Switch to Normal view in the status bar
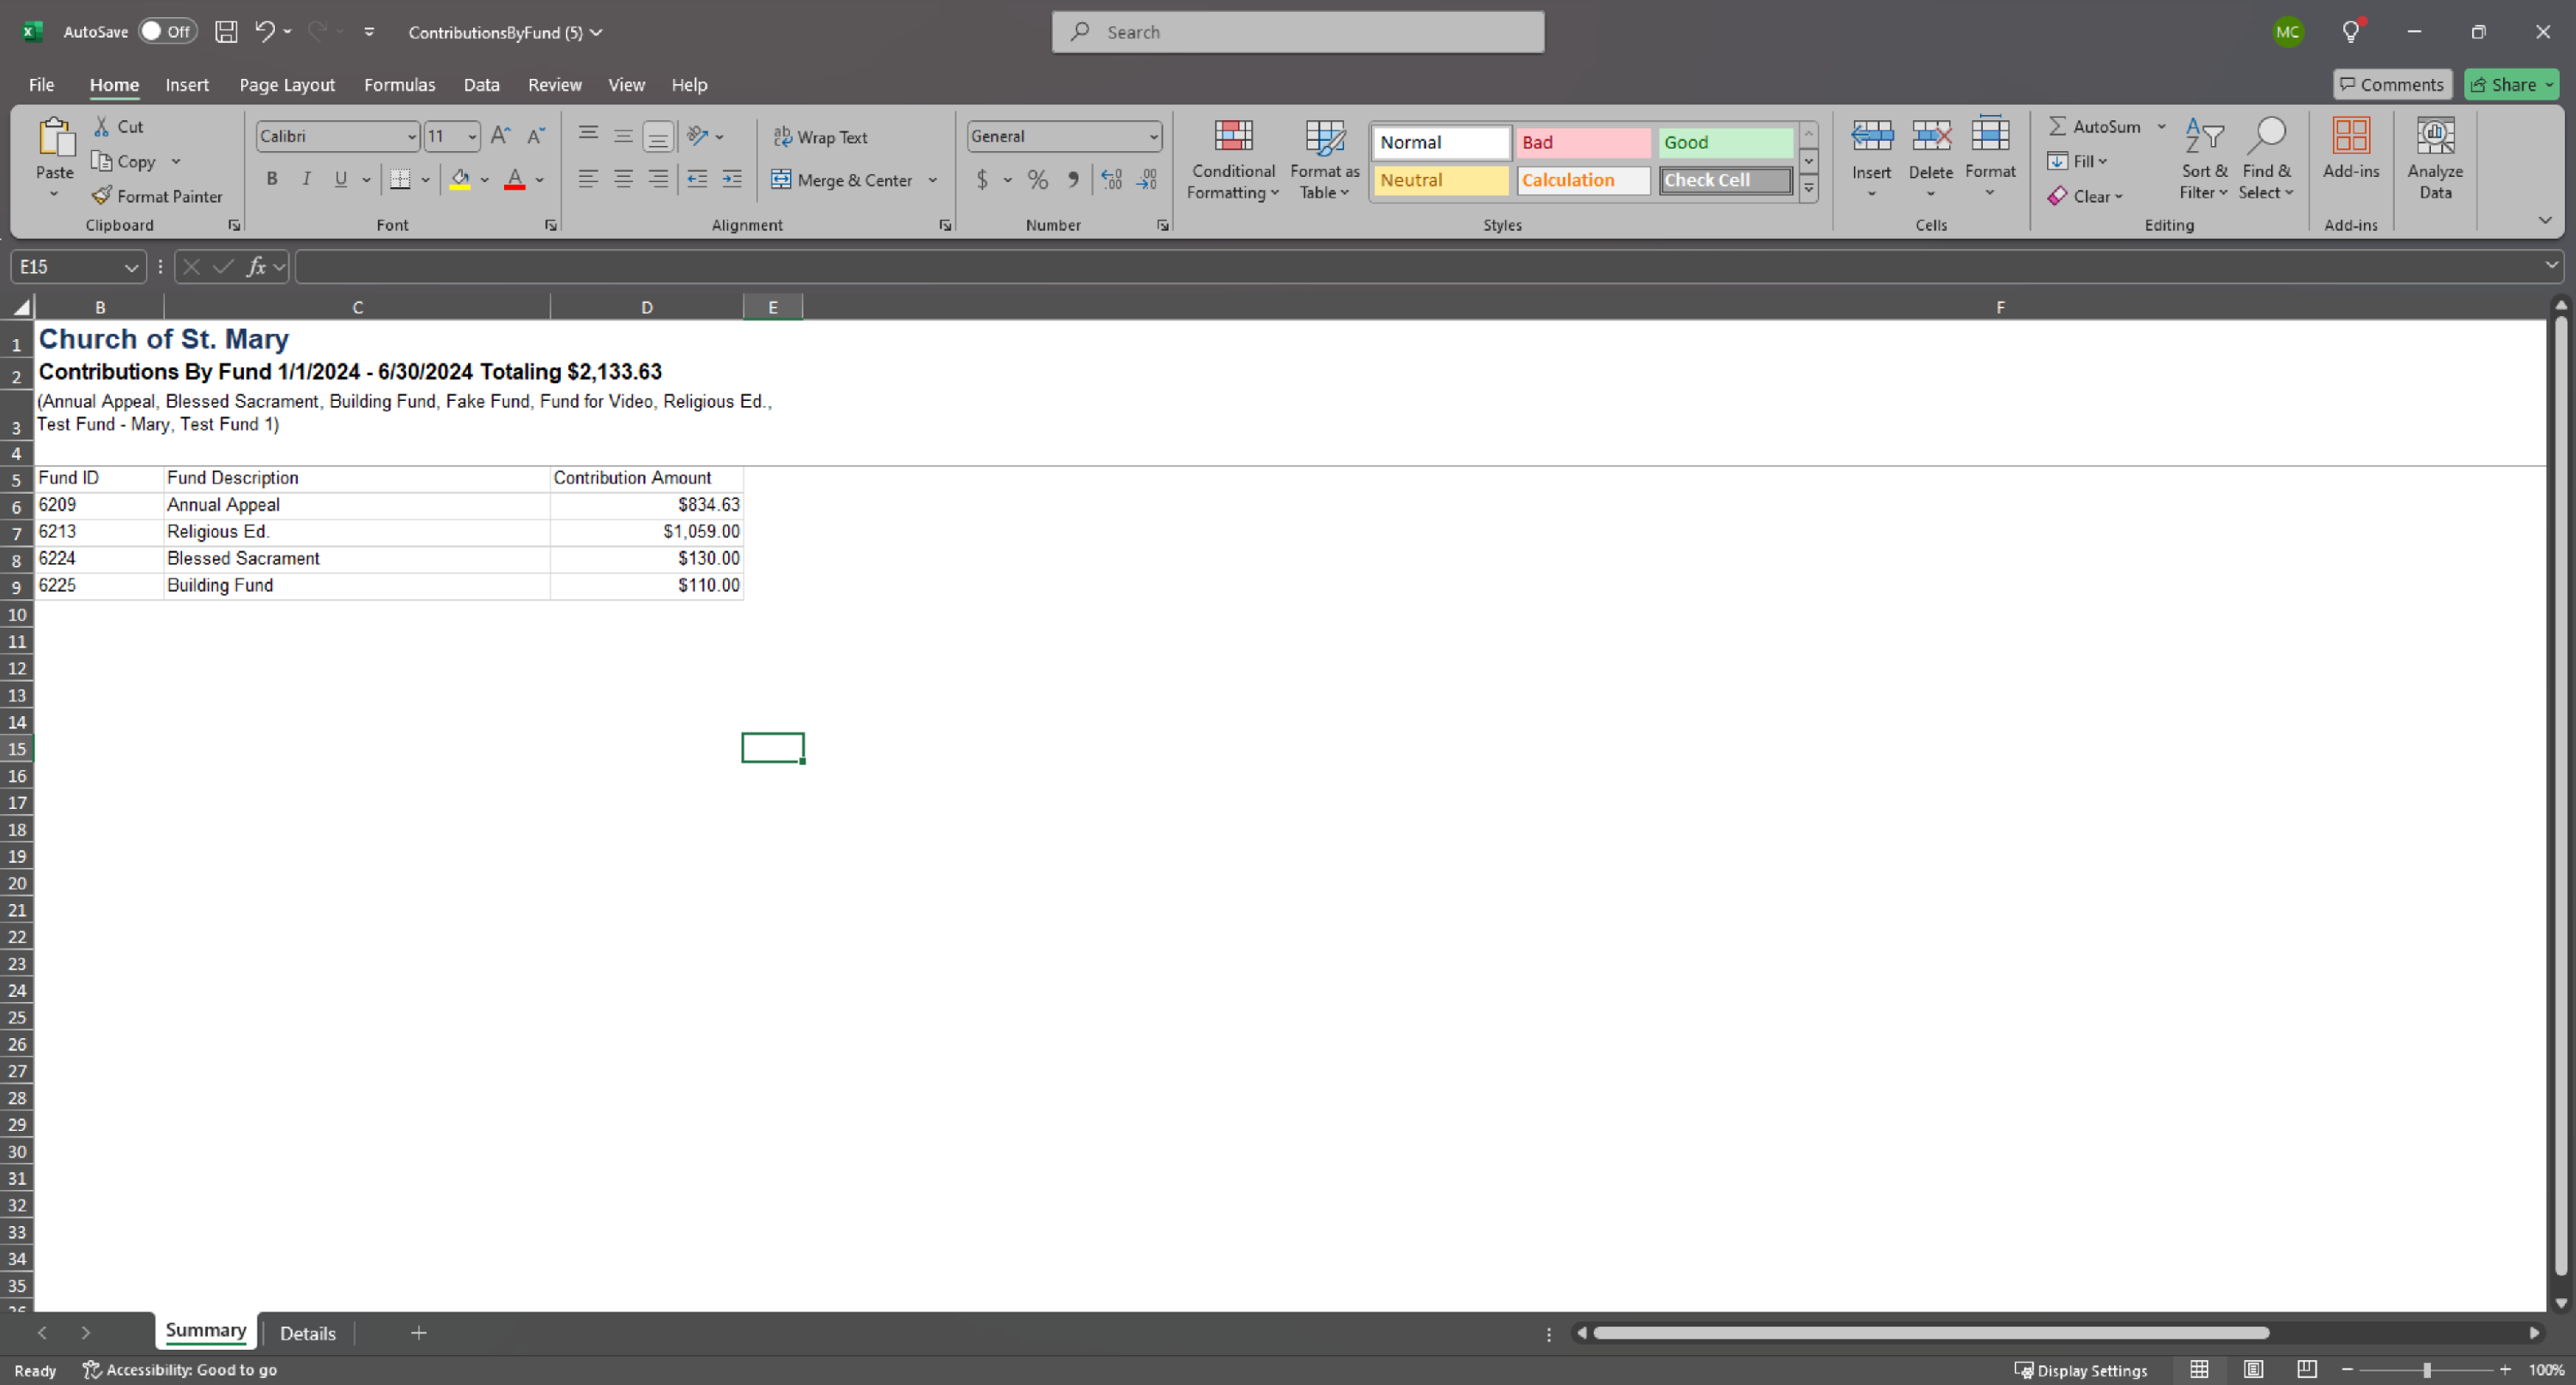2576x1385 pixels. click(x=2199, y=1370)
